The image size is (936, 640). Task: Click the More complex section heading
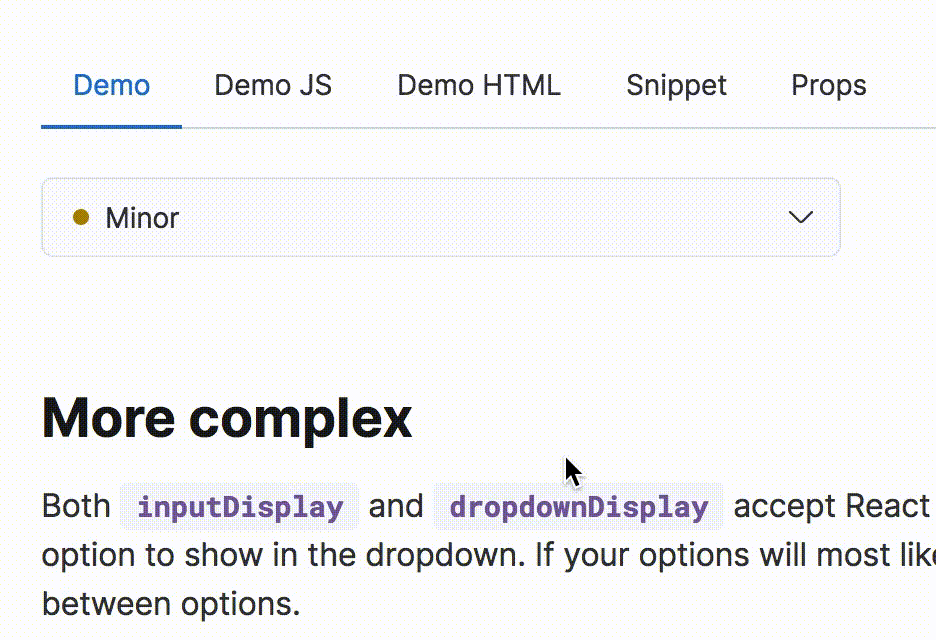pyautogui.click(x=226, y=418)
